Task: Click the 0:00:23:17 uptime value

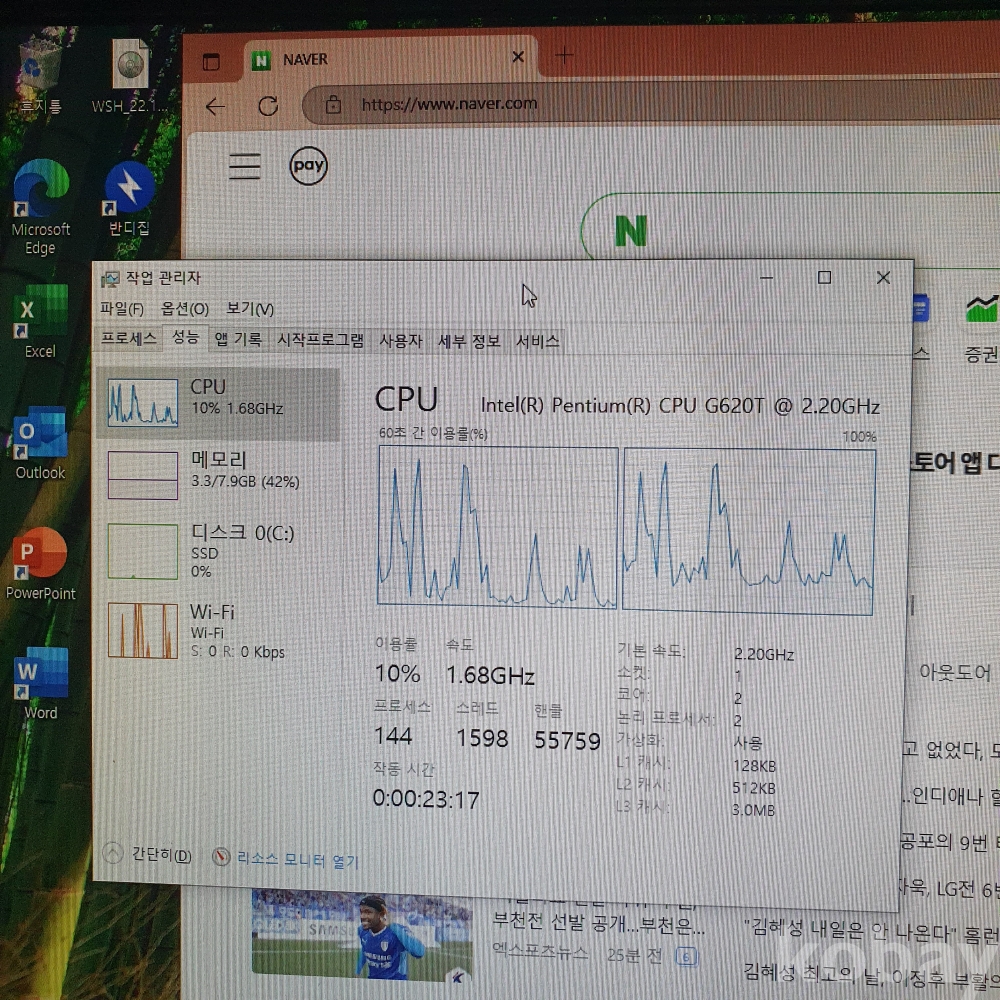Action: click(x=426, y=799)
